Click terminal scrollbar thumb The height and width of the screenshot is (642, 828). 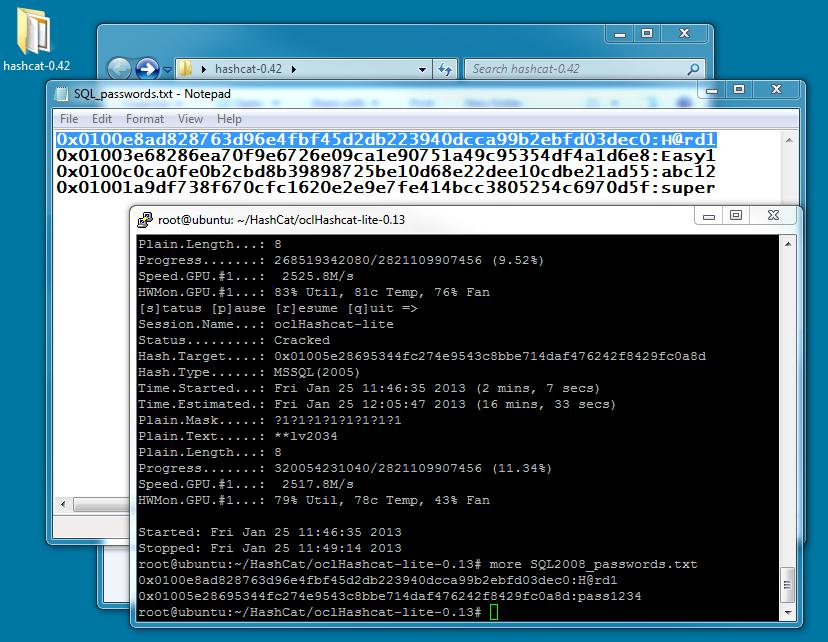[x=787, y=585]
